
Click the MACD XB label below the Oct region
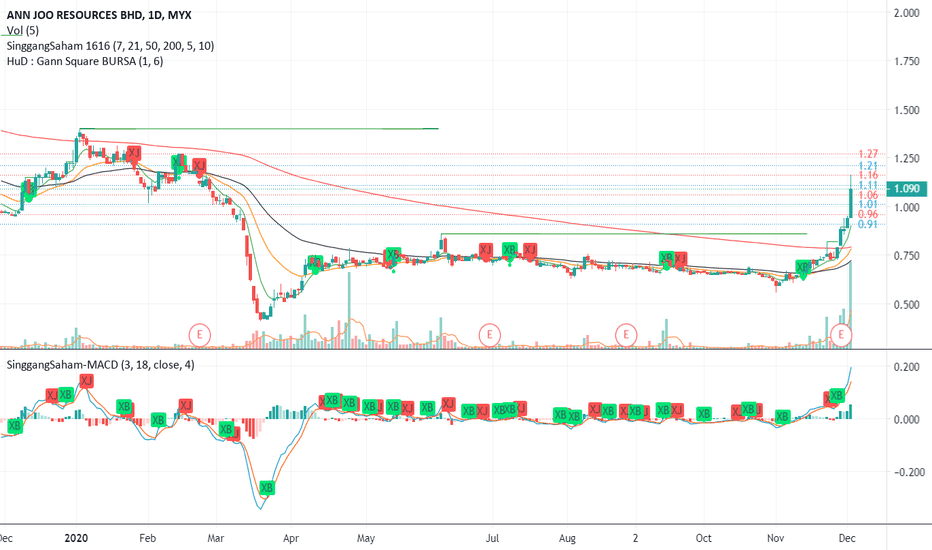[x=704, y=414]
